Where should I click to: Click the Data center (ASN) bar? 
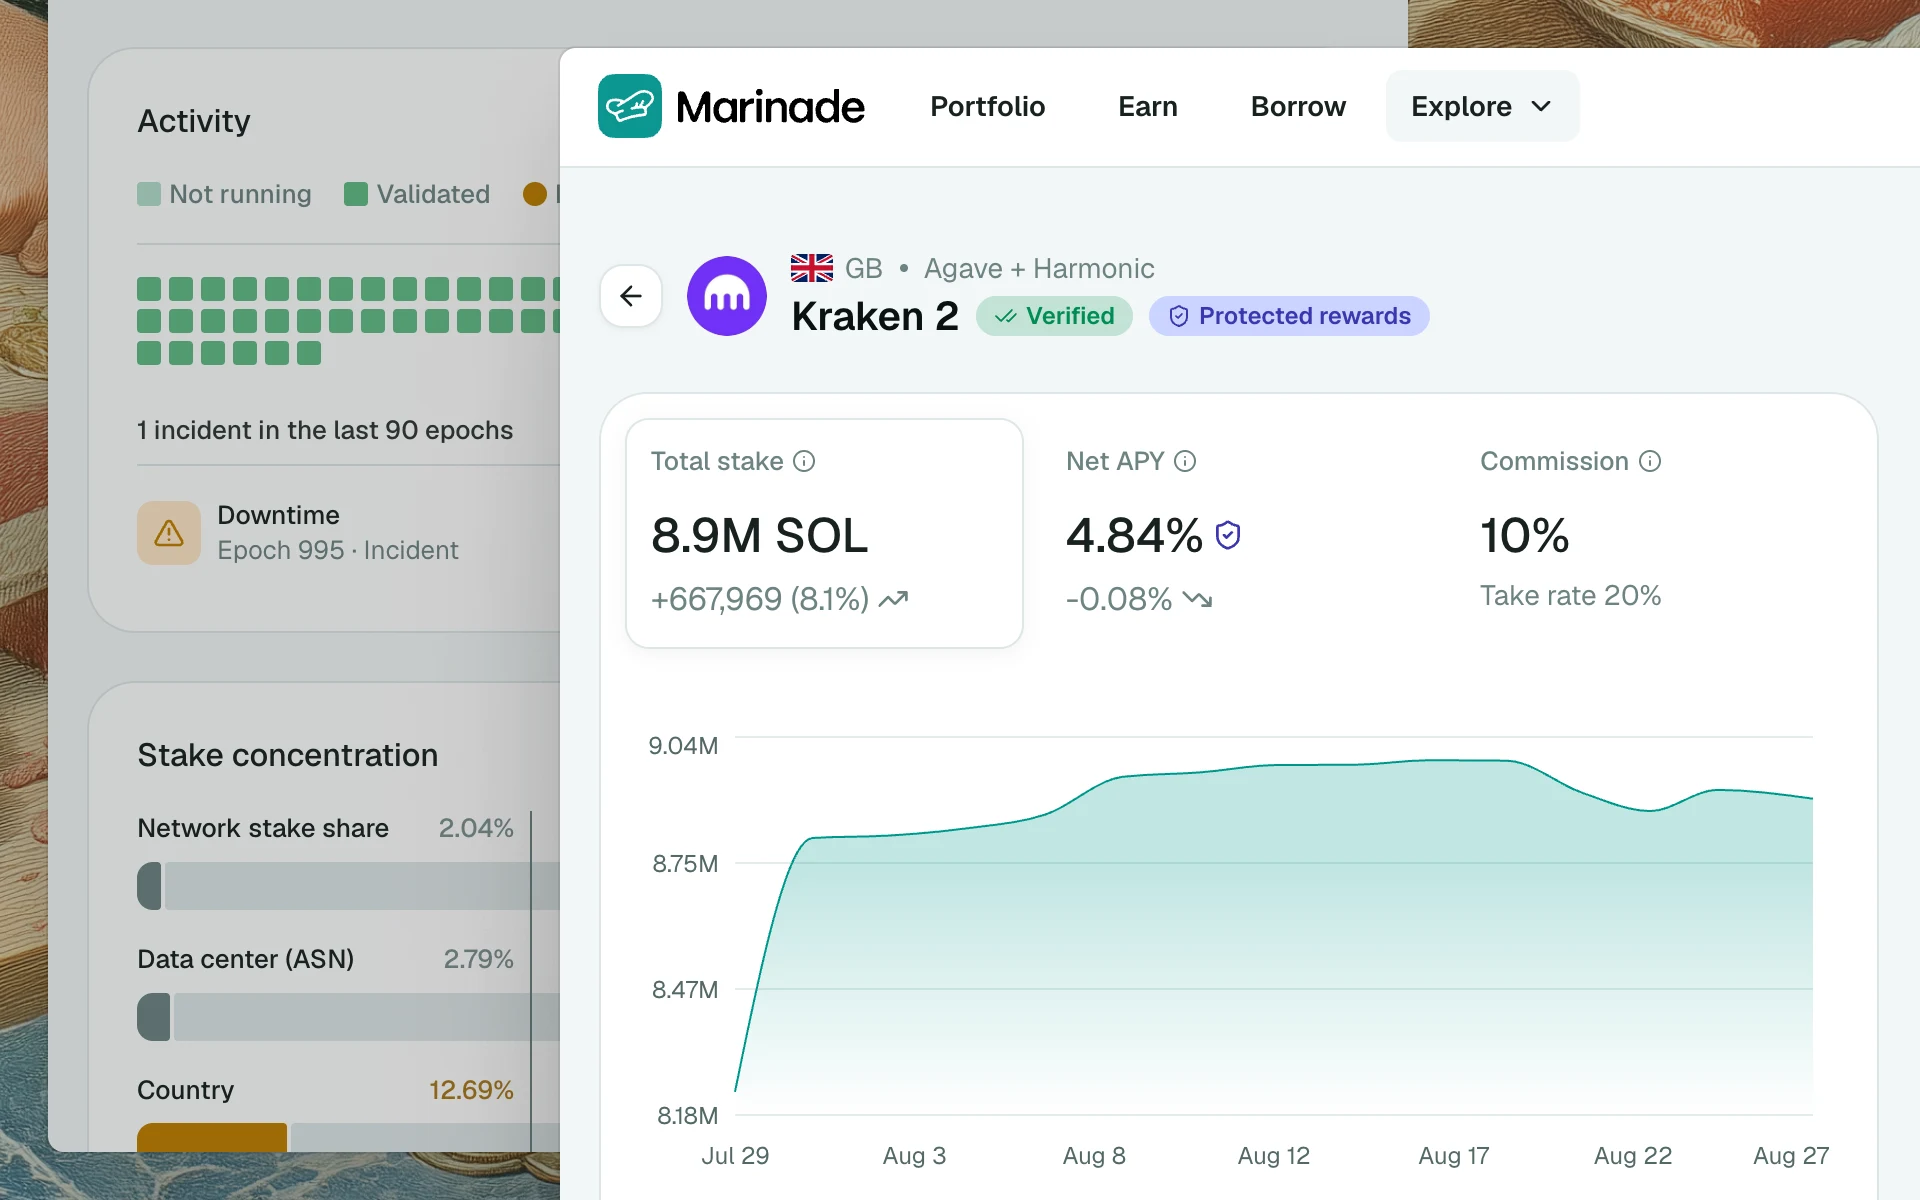[x=348, y=1017]
